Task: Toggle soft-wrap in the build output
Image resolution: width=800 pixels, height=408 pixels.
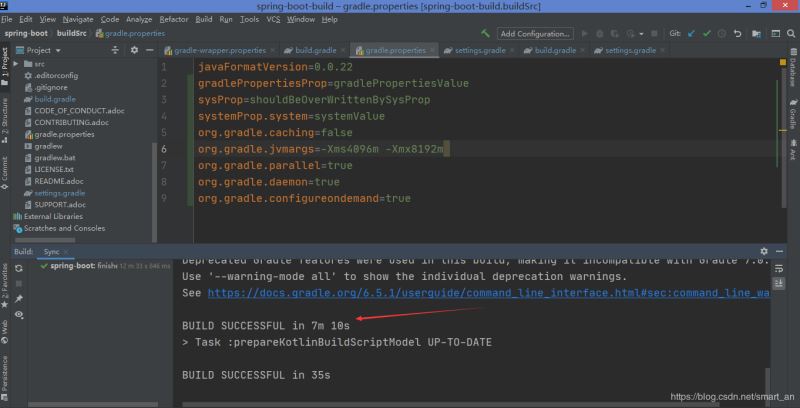Action: [x=779, y=268]
